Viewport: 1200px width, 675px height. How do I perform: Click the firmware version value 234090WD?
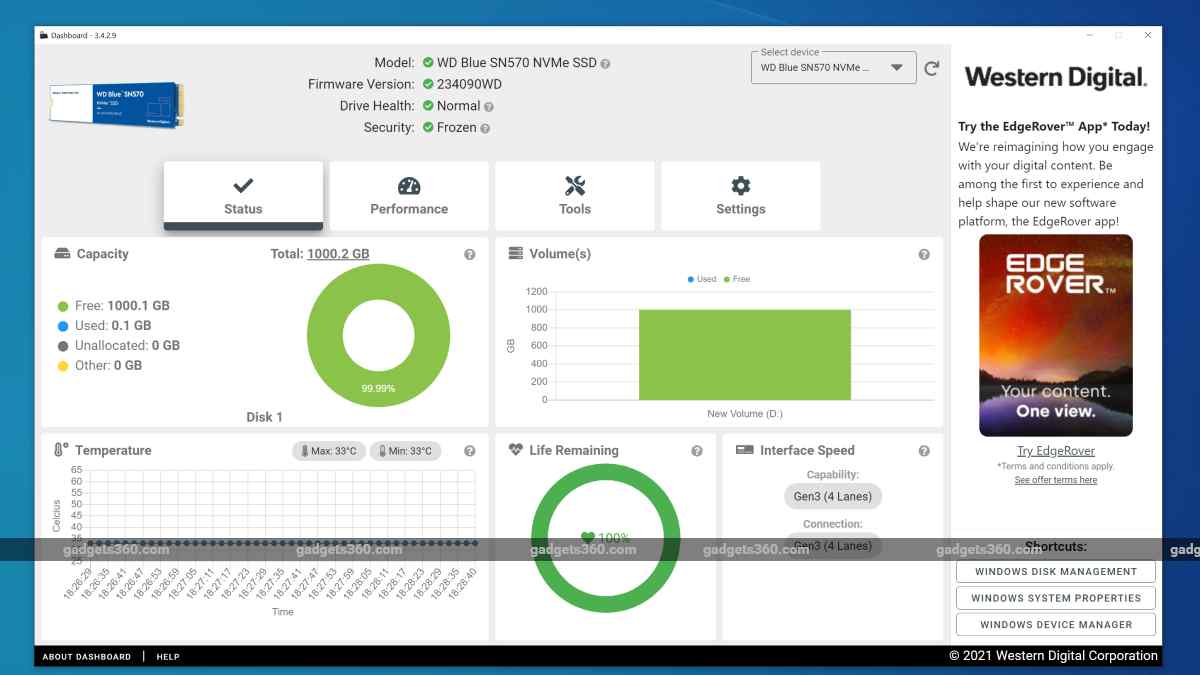470,84
